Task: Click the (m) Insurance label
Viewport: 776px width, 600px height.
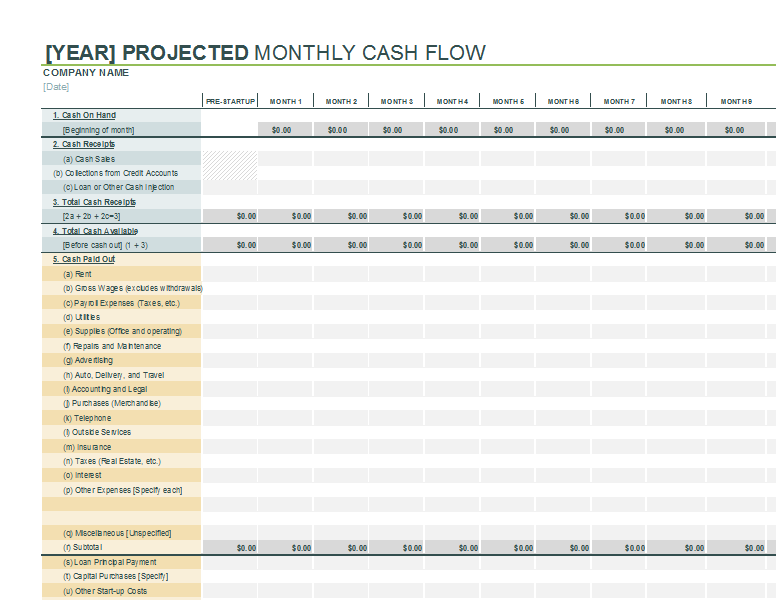Action: 87,447
